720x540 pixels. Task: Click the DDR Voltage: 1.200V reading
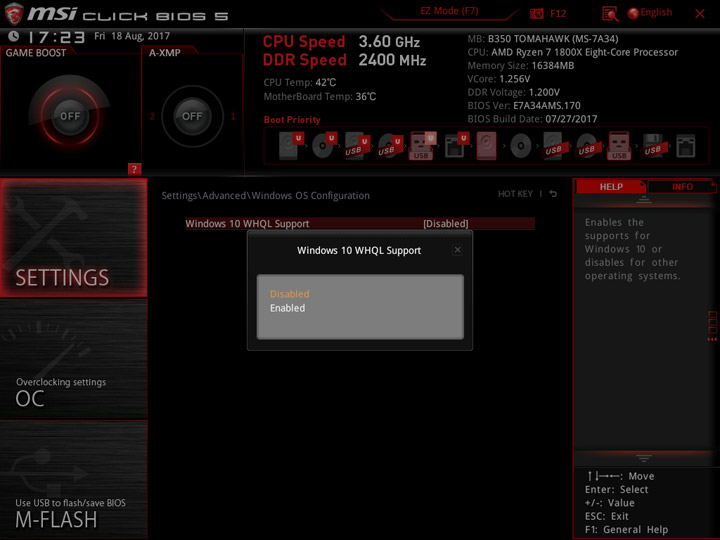513,92
